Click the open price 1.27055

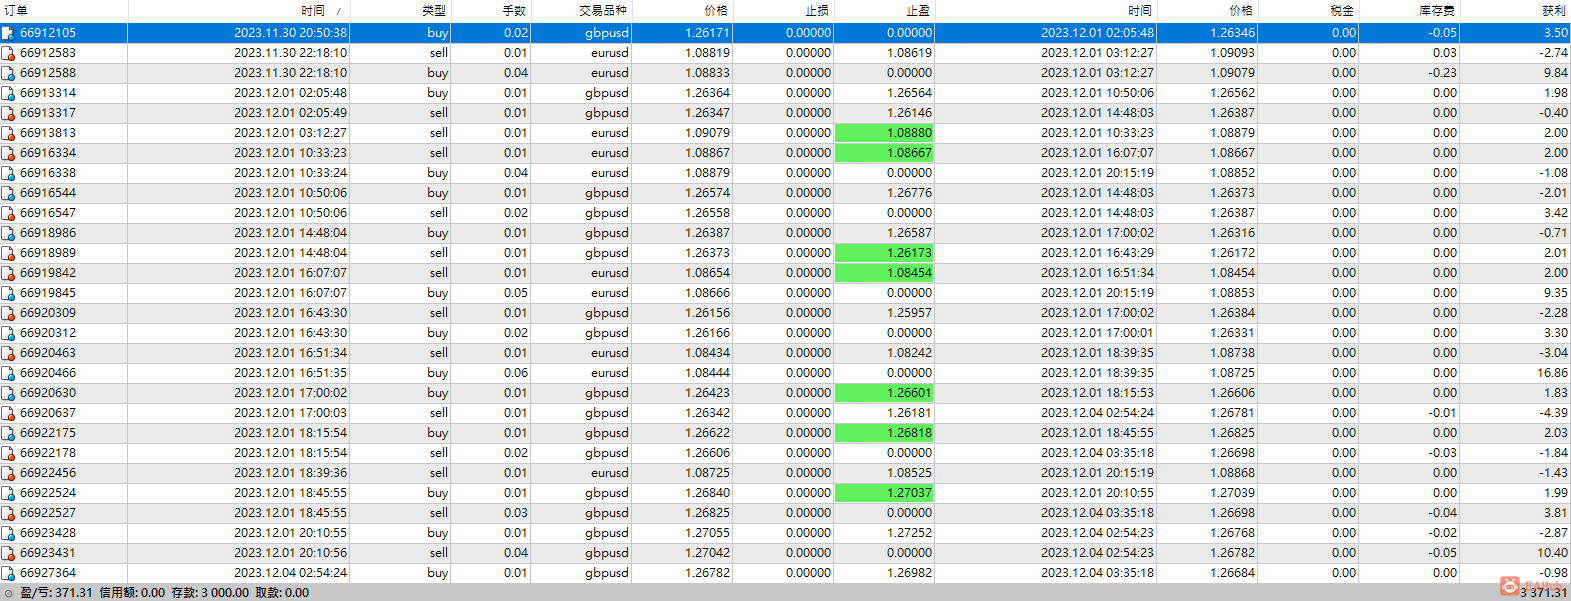click(x=708, y=533)
